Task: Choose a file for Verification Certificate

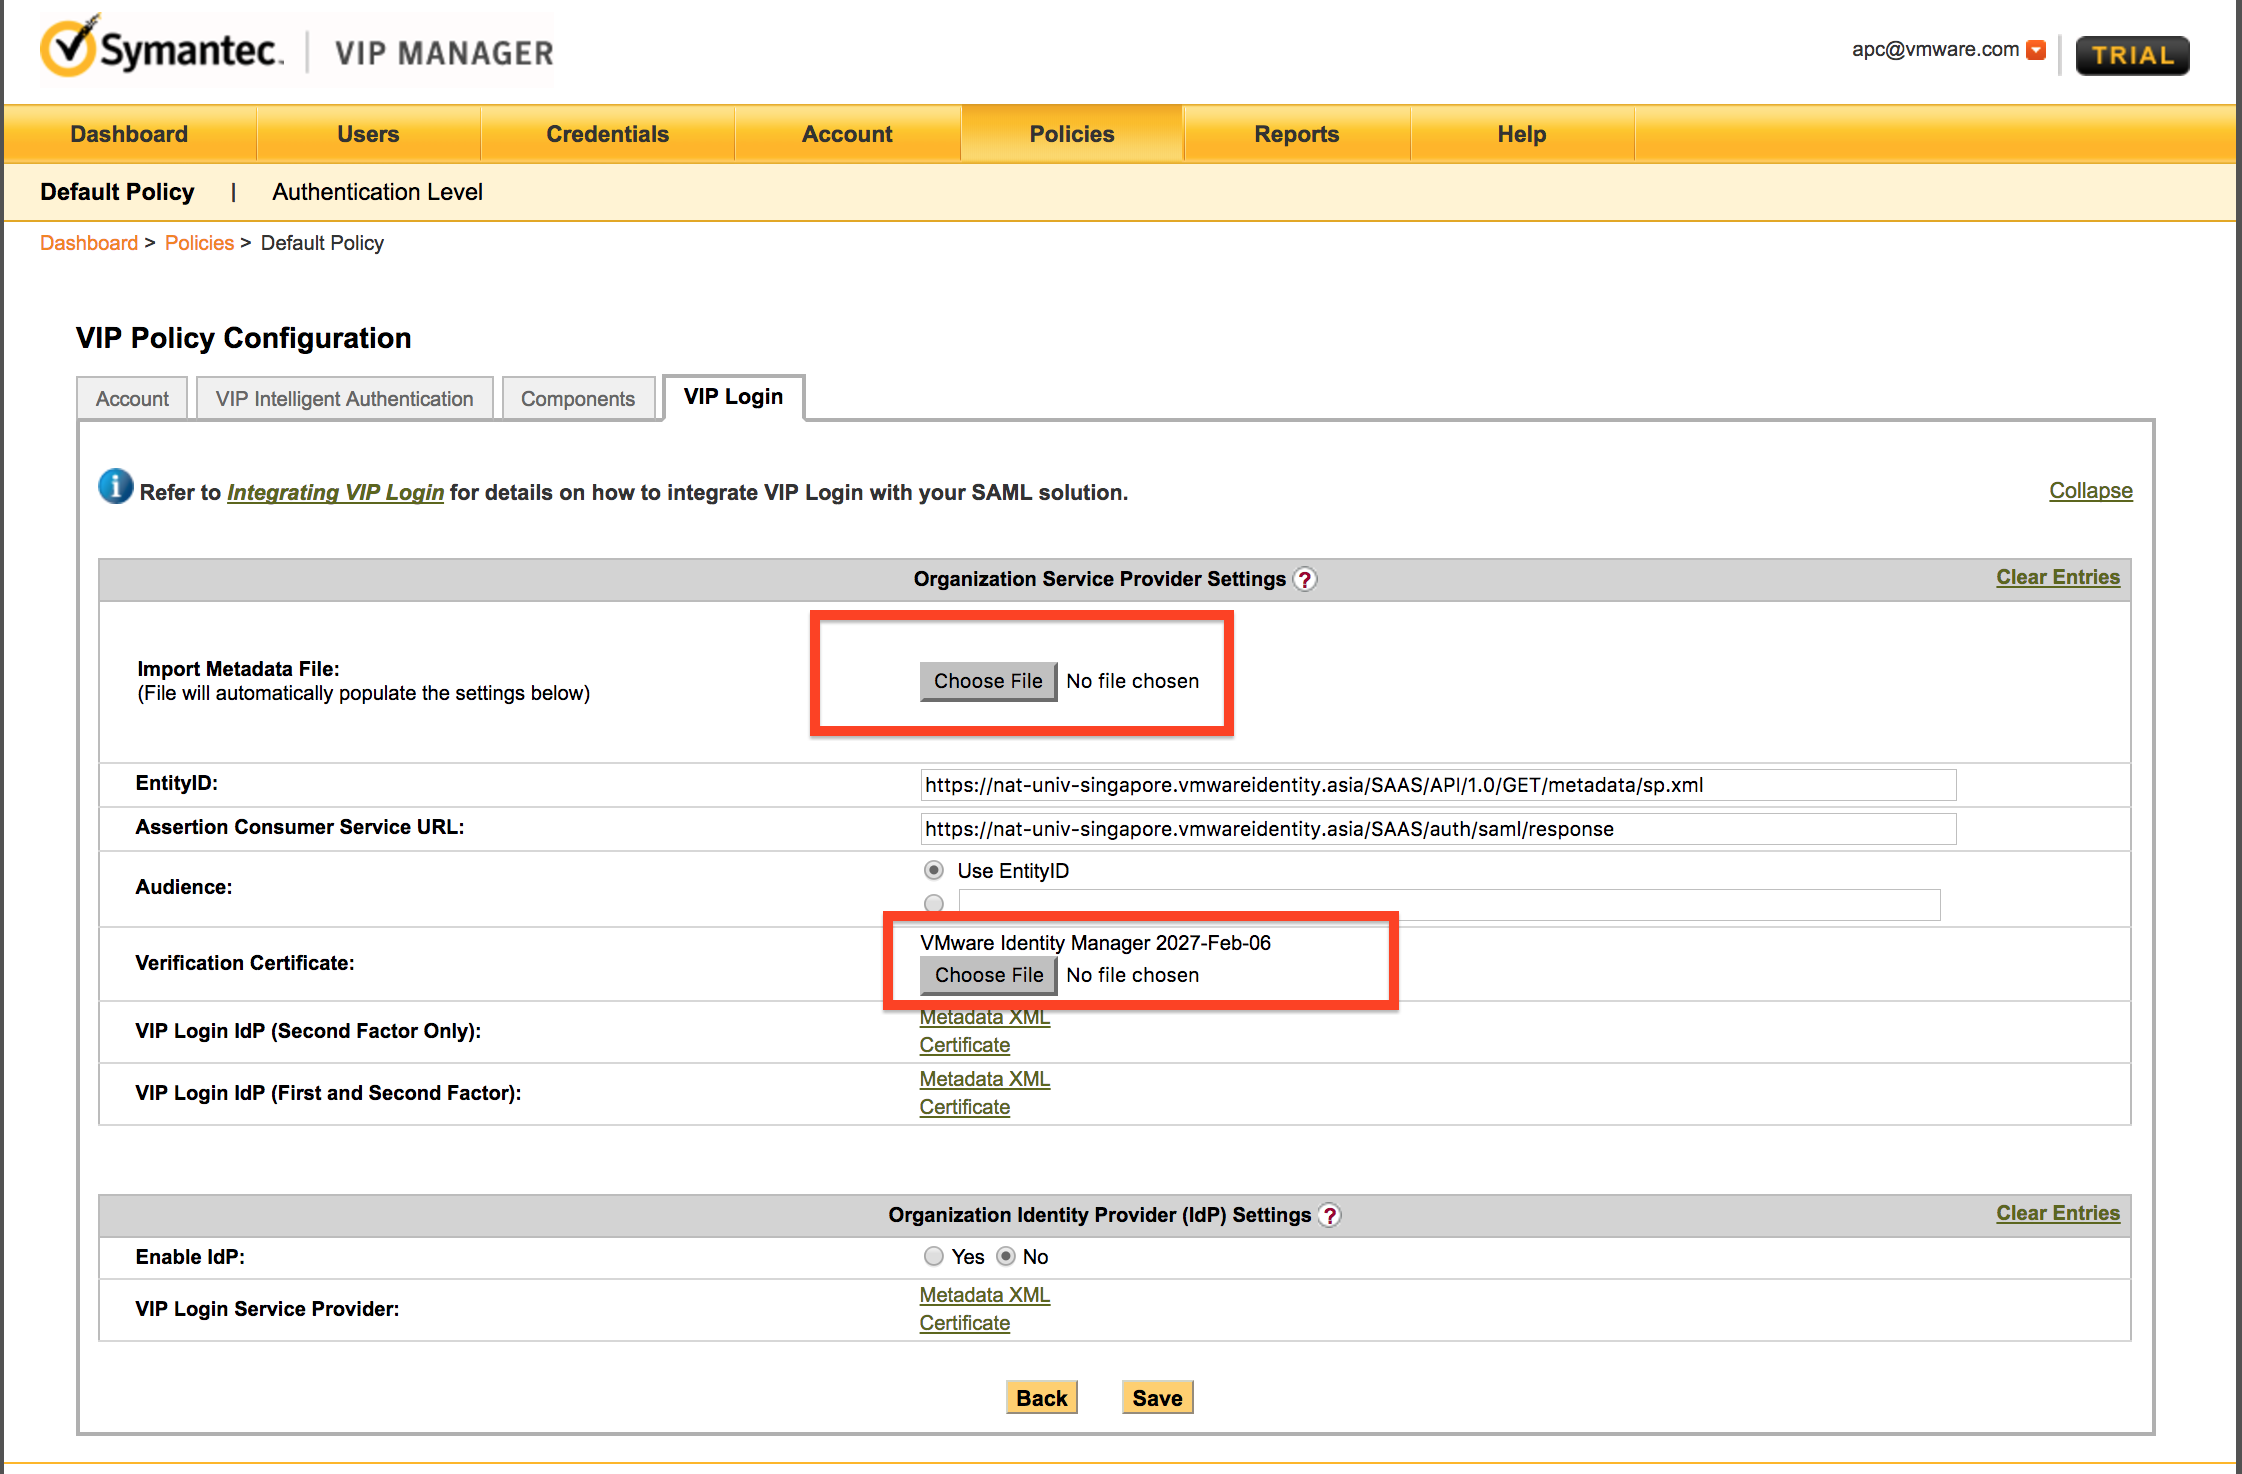Action: [x=988, y=975]
